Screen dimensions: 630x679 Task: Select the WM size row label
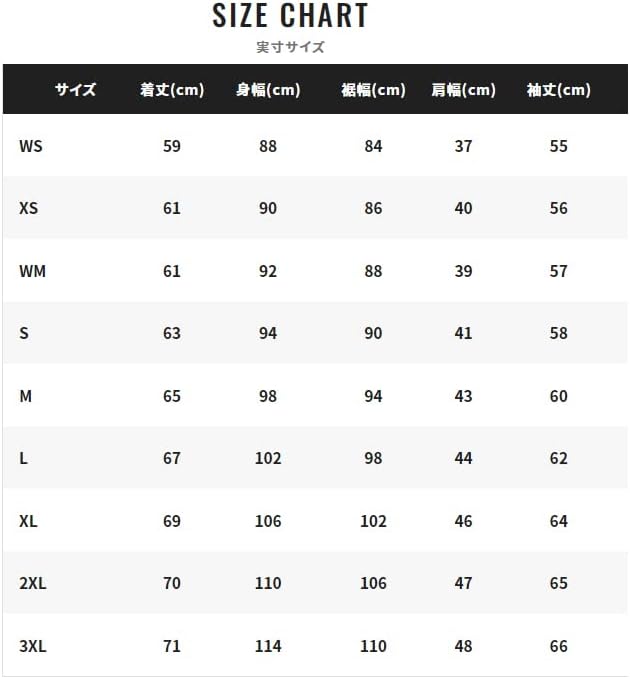point(32,271)
